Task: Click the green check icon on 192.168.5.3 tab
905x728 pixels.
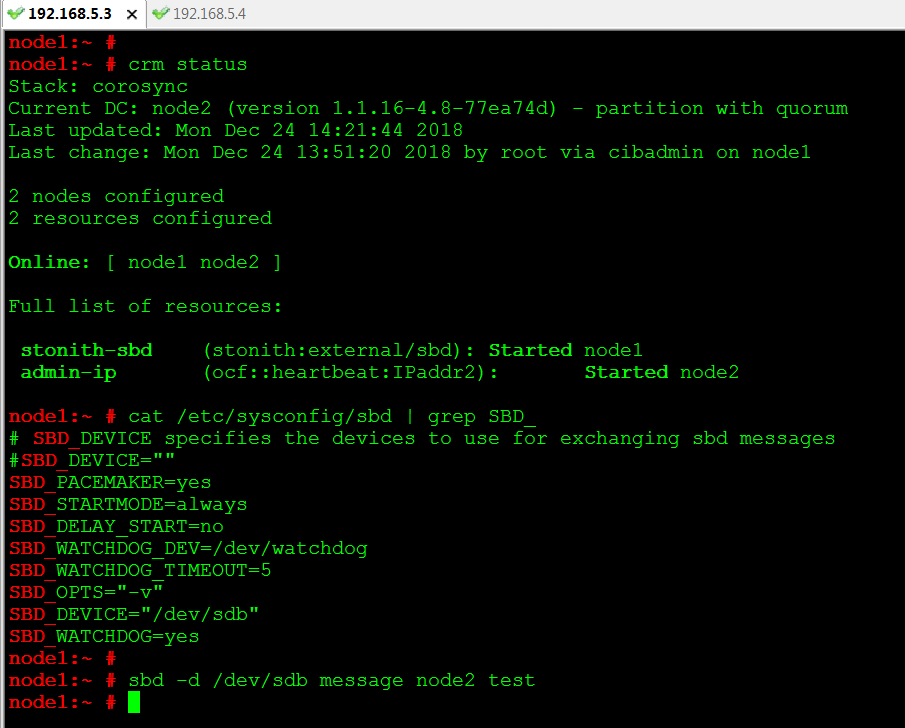Action: coord(15,14)
